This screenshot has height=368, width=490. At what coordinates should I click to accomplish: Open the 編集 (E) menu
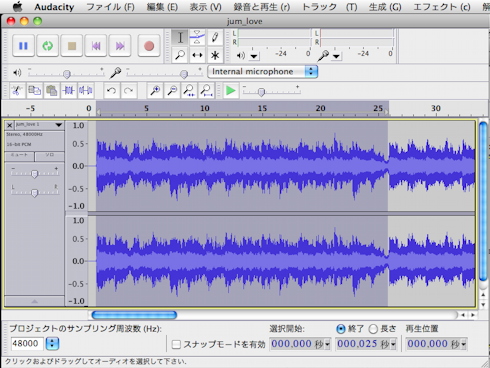pos(162,7)
